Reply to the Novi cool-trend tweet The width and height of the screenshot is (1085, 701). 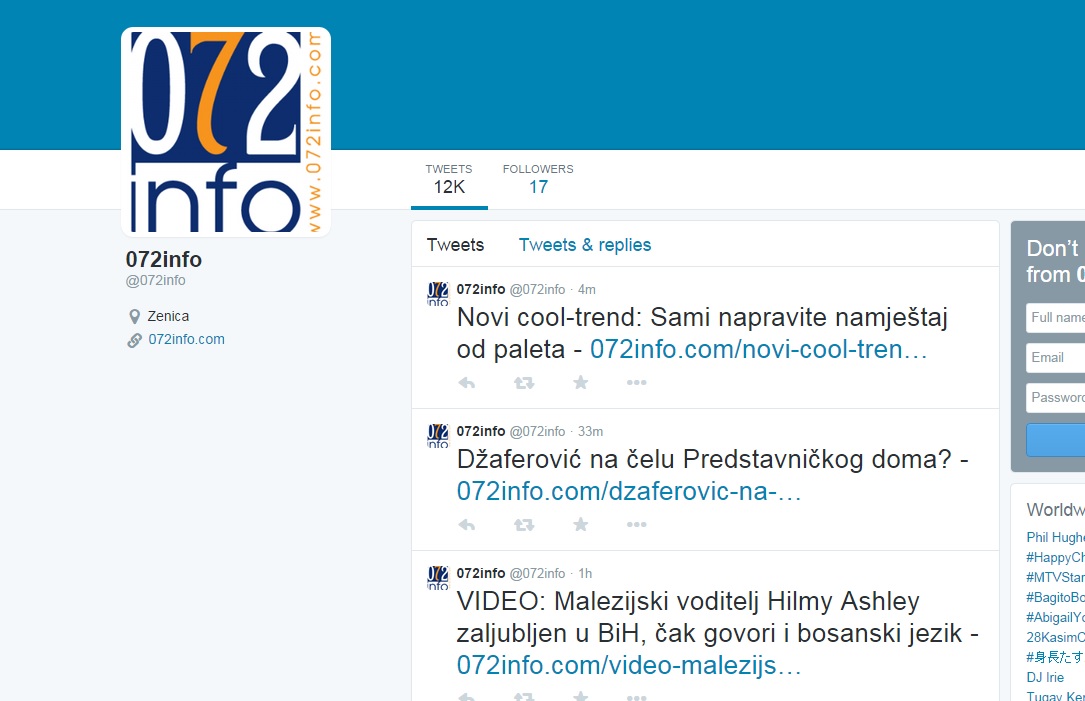[466, 382]
